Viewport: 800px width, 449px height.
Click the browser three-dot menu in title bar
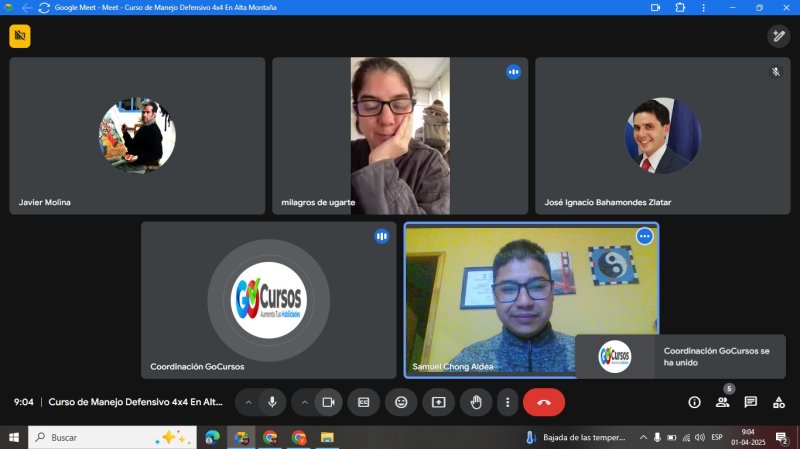pyautogui.click(x=705, y=7)
